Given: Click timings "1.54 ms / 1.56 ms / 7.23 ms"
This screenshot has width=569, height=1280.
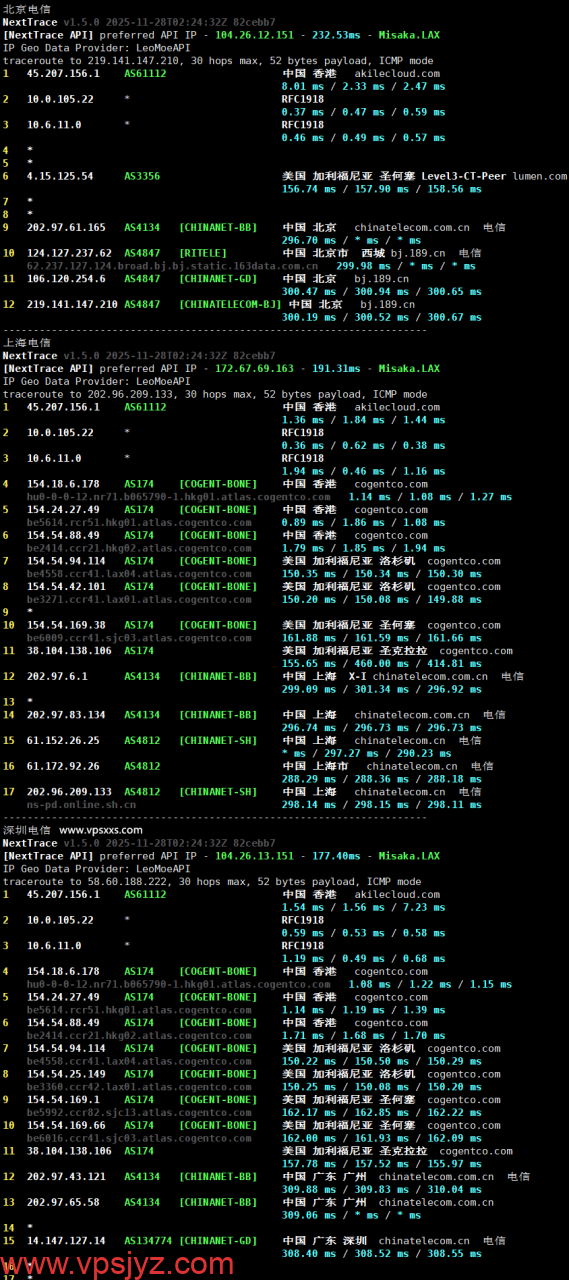Looking at the screenshot, I should (x=361, y=907).
